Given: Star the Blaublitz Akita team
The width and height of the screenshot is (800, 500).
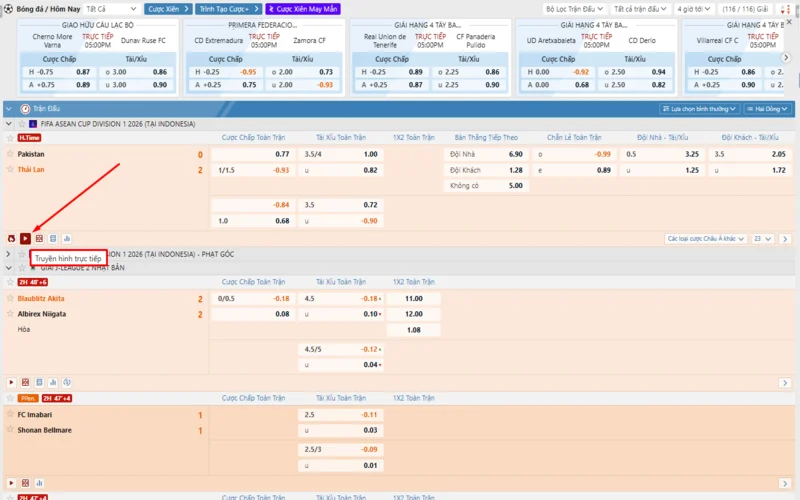Looking at the screenshot, I should click(x=10, y=298).
